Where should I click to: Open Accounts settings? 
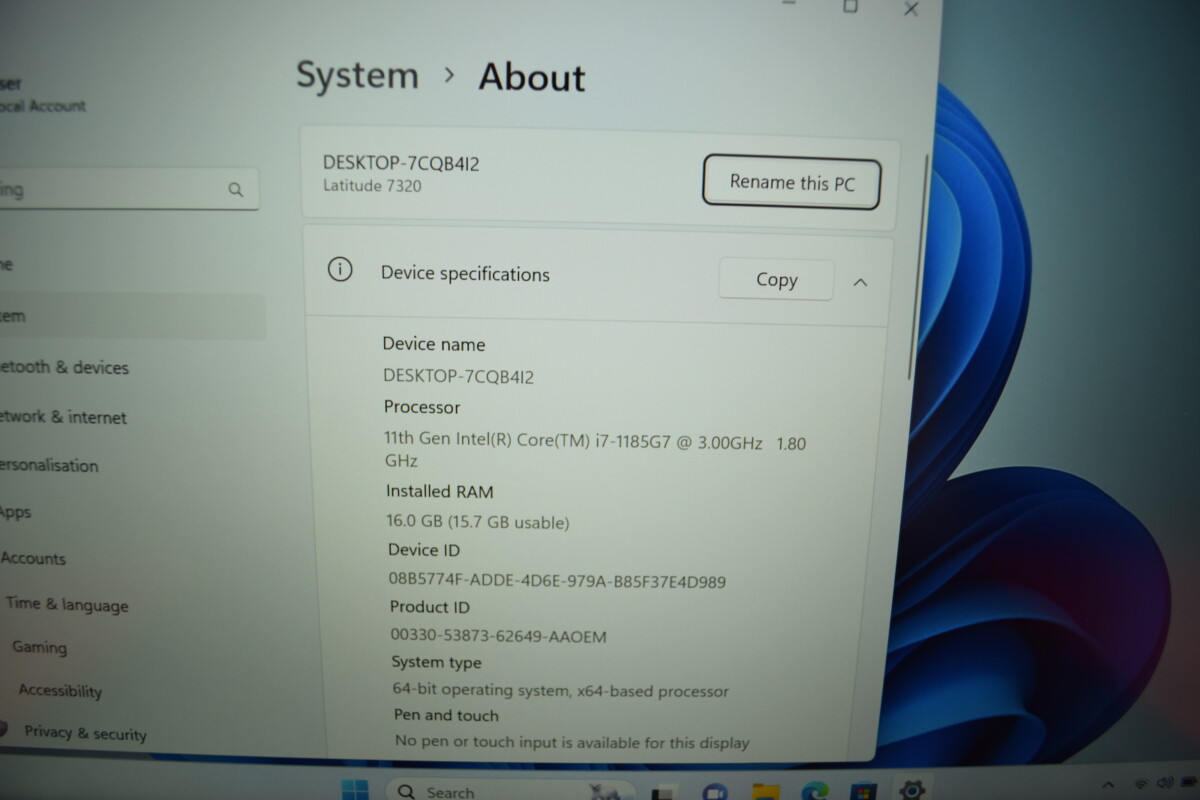pos(33,558)
